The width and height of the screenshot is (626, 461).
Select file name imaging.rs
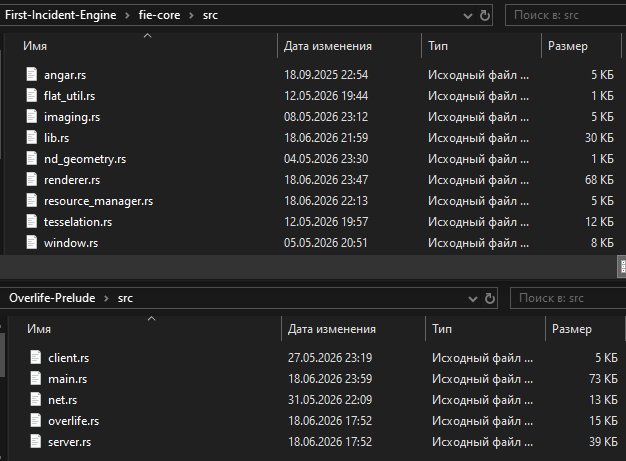[72, 117]
